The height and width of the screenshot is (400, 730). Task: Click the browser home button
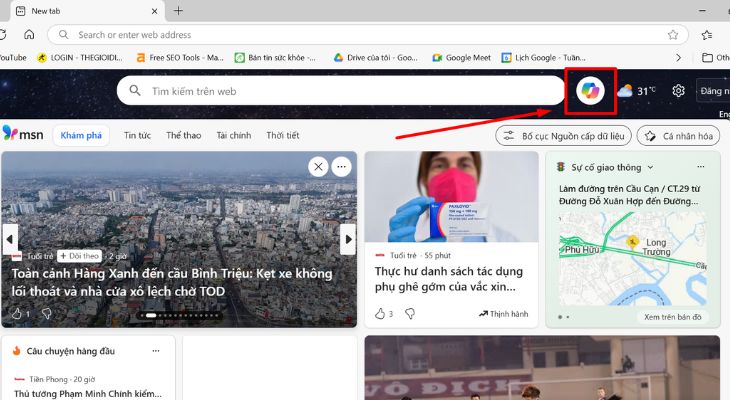(x=29, y=34)
